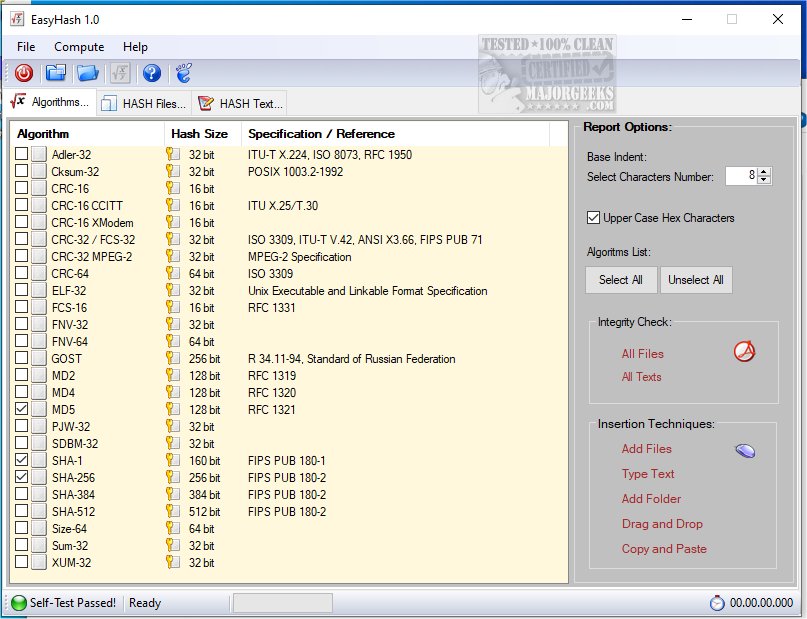Click the Compute formula toolbar icon

120,72
